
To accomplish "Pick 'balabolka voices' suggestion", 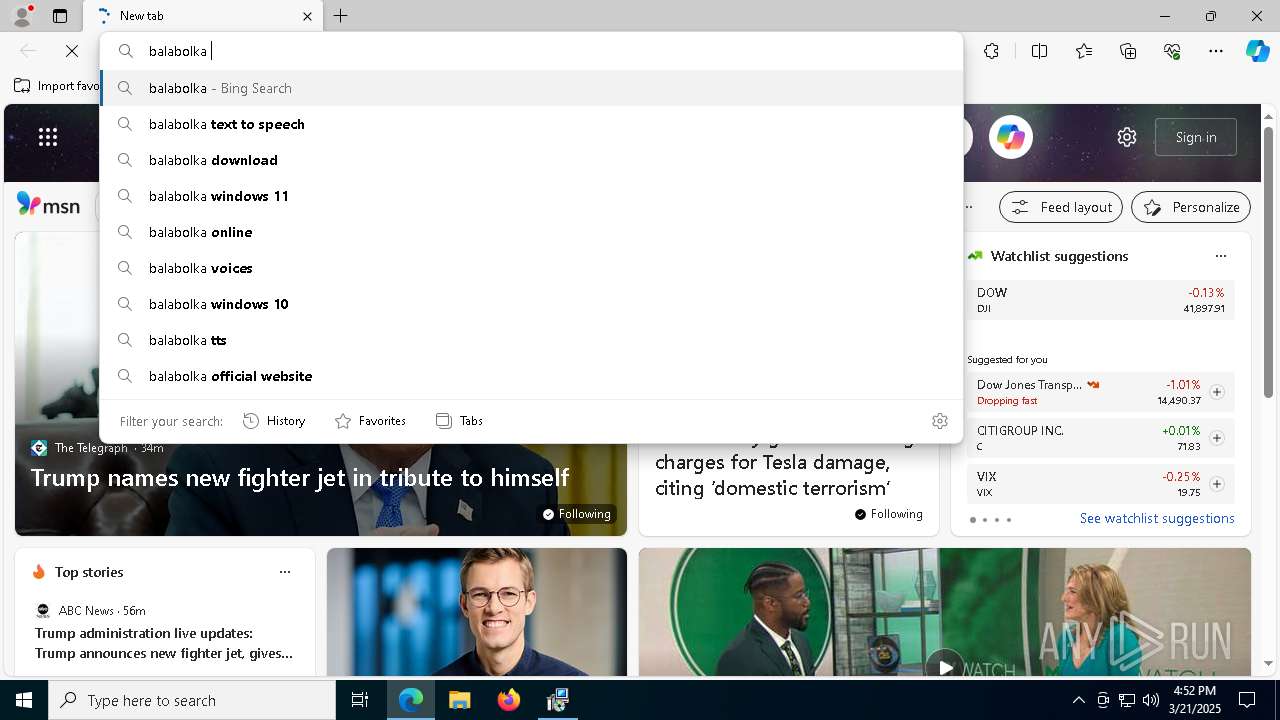I will tap(531, 268).
